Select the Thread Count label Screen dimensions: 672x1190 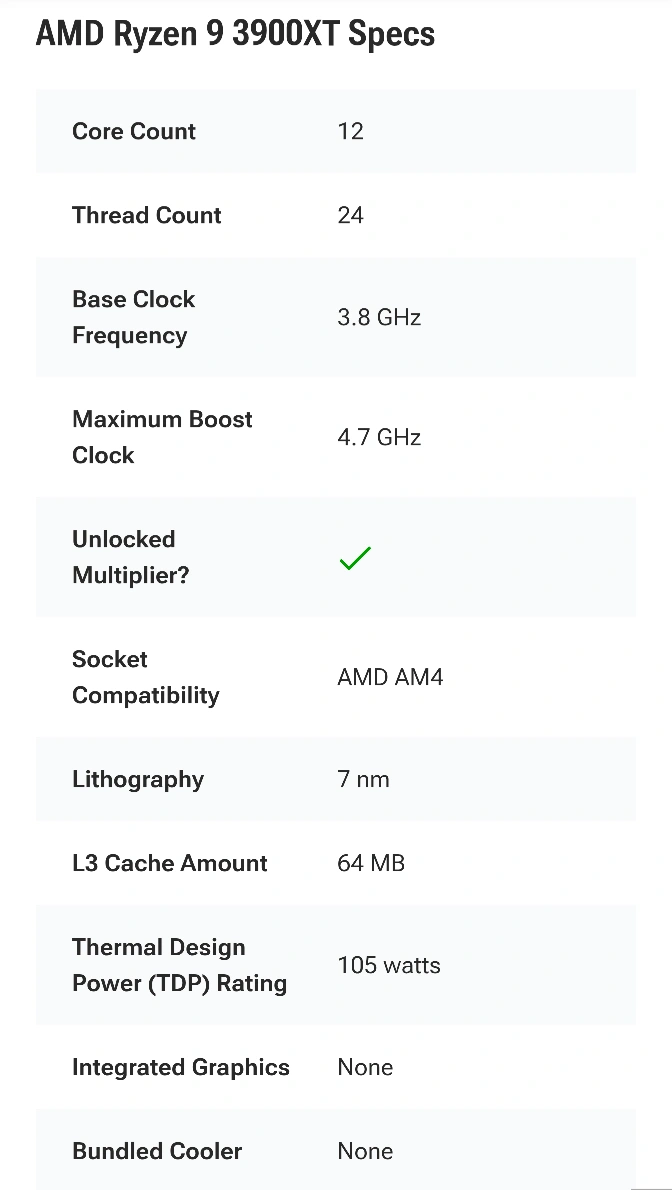(147, 216)
